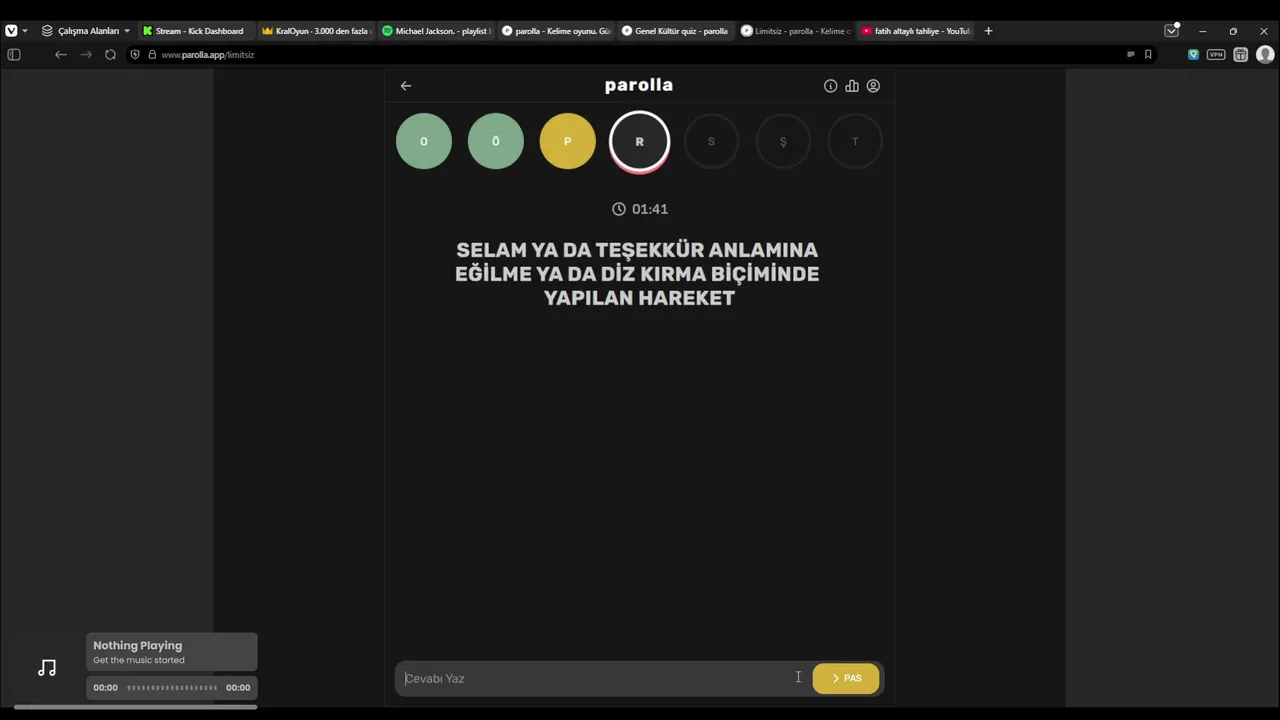Click the music note icon
The image size is (1280, 720).
tap(47, 668)
